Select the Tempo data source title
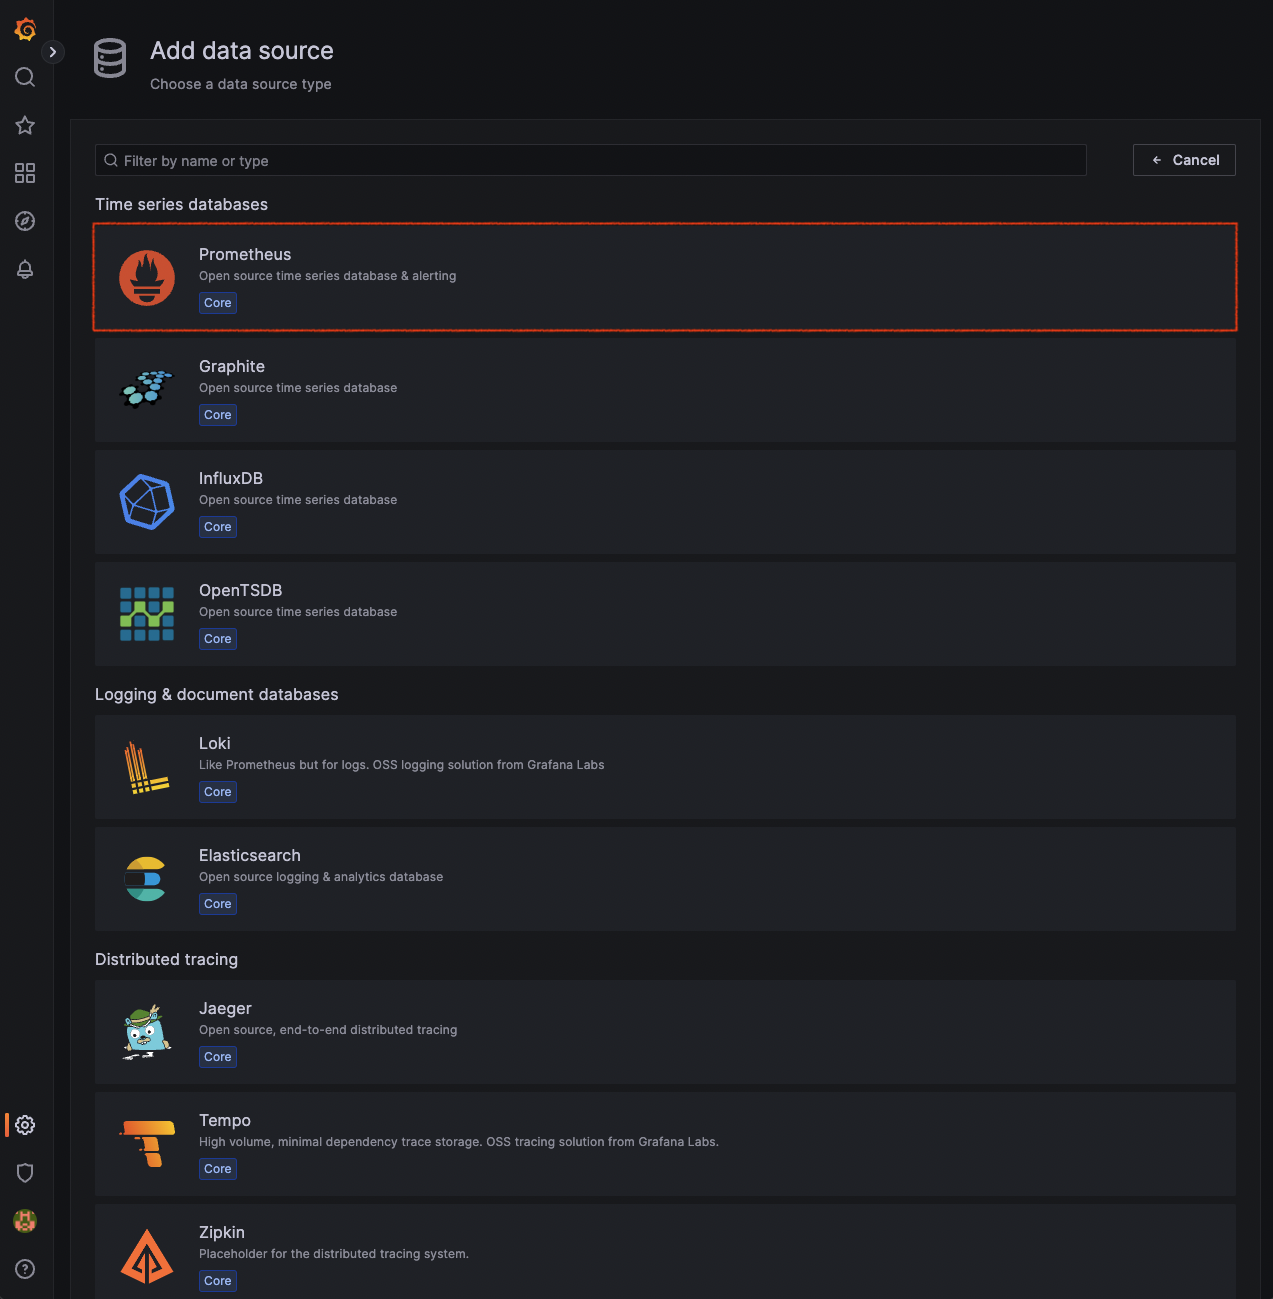This screenshot has height=1299, width=1273. [225, 1120]
